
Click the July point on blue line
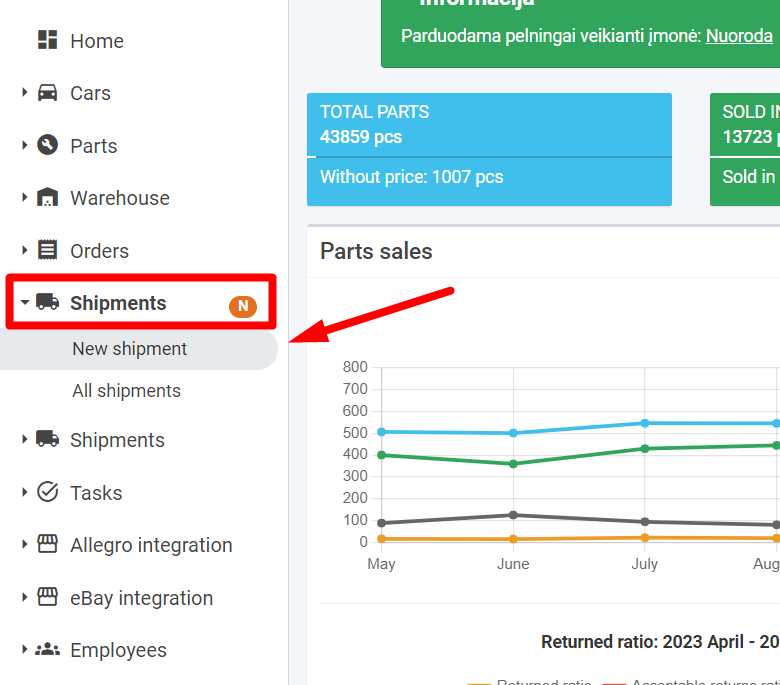[x=645, y=423]
